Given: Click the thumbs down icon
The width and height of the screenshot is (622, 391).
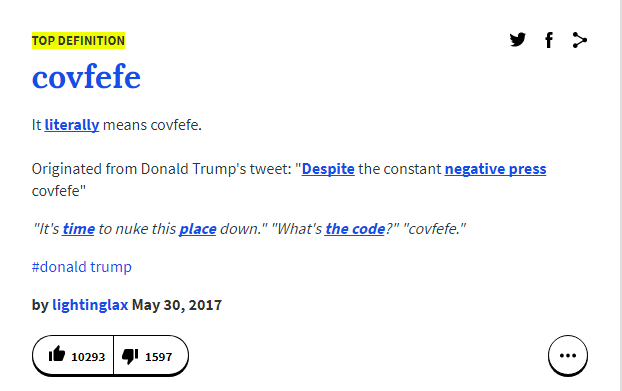Looking at the screenshot, I should pos(130,356).
